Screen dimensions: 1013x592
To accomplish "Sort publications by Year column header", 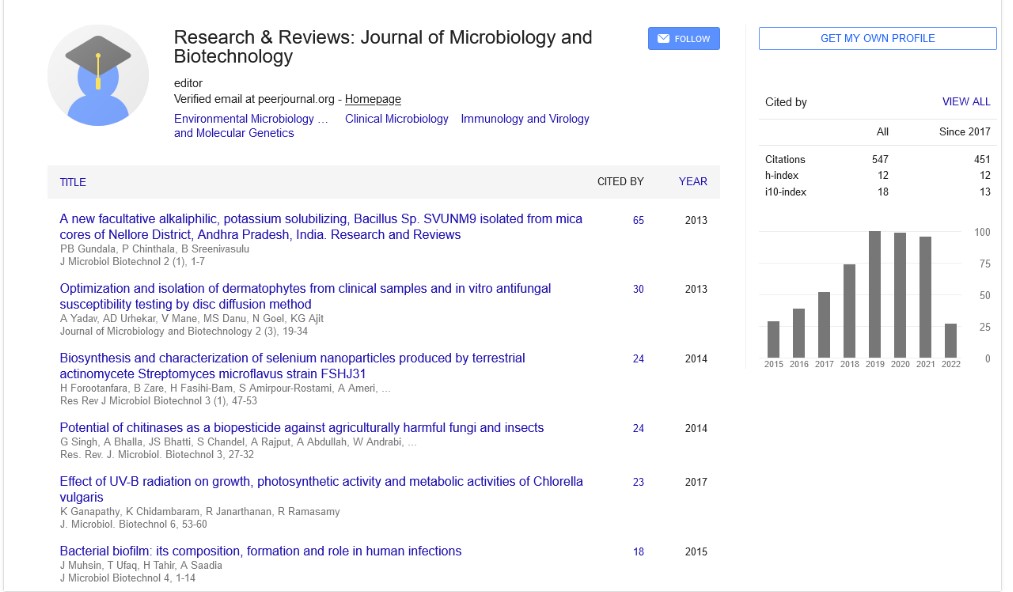I will (x=692, y=182).
